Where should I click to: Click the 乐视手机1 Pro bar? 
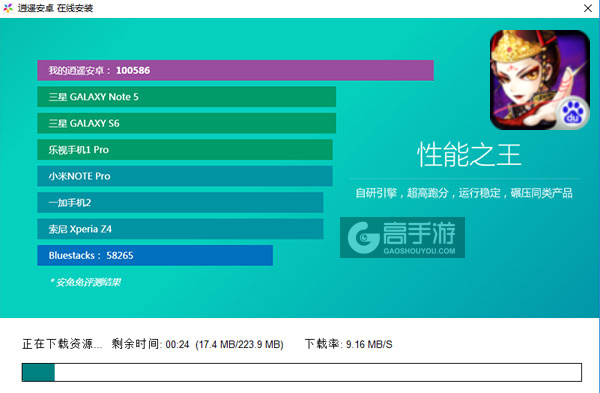pyautogui.click(x=185, y=150)
